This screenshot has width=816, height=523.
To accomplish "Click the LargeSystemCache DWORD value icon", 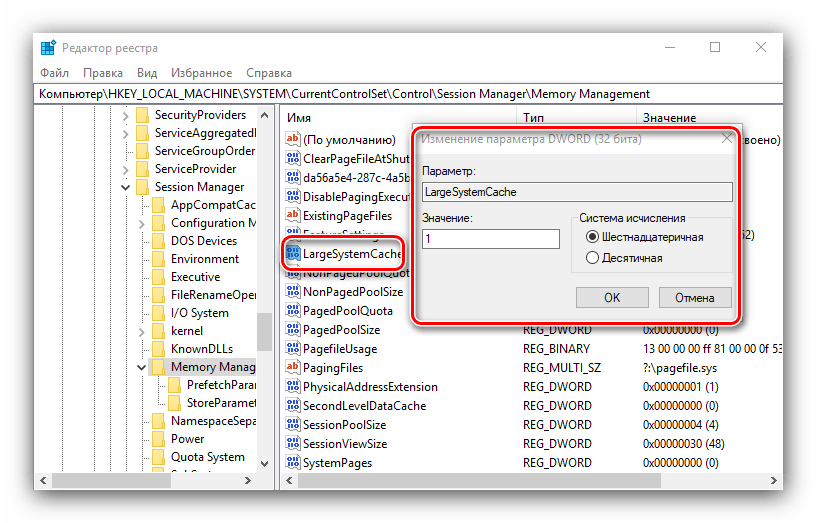I will pos(294,254).
